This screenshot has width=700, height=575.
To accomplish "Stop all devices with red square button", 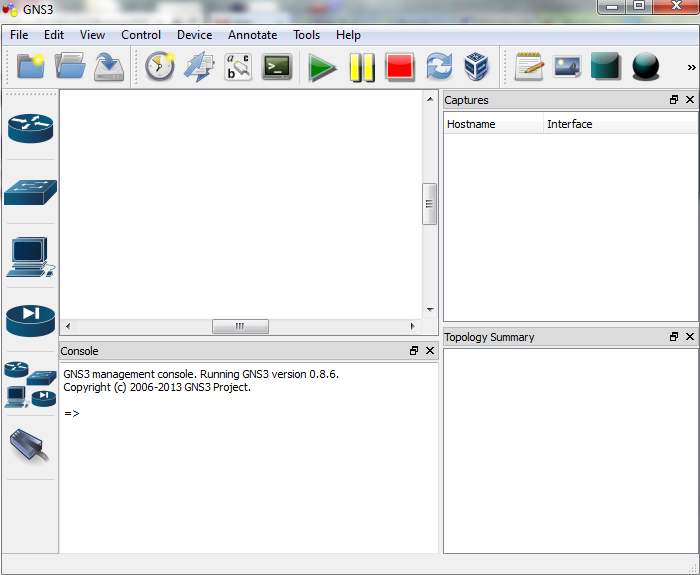I will click(400, 67).
